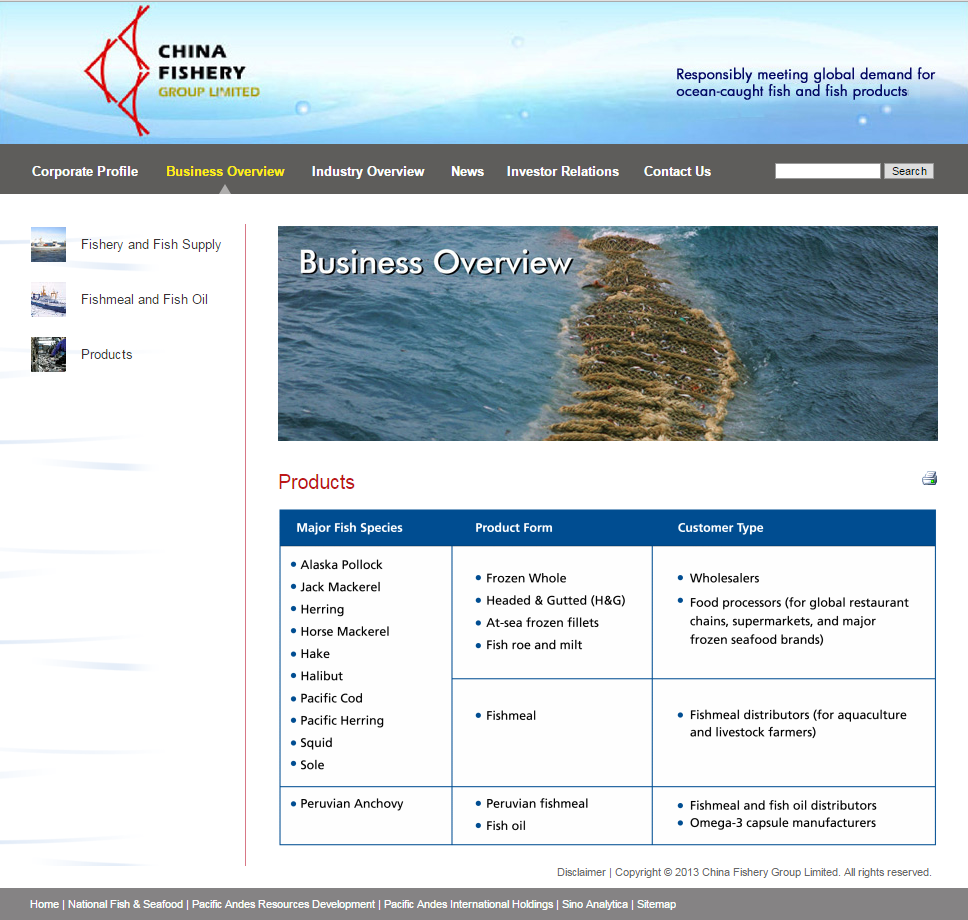Image resolution: width=968 pixels, height=920 pixels.
Task: Open the Industry Overview menu
Action: [x=368, y=172]
